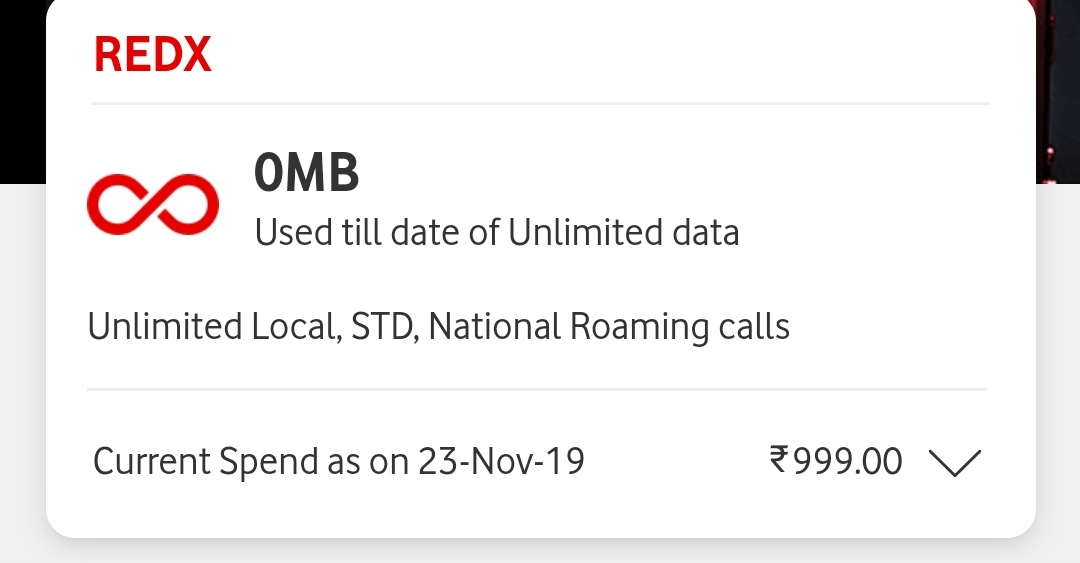Click the black banner at top left
Image resolution: width=1080 pixels, height=563 pixels.
(22, 90)
